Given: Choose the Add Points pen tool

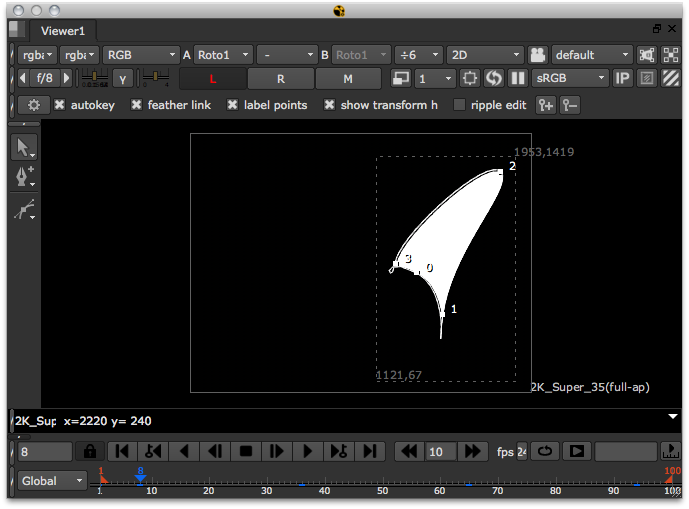Looking at the screenshot, I should pos(24,178).
